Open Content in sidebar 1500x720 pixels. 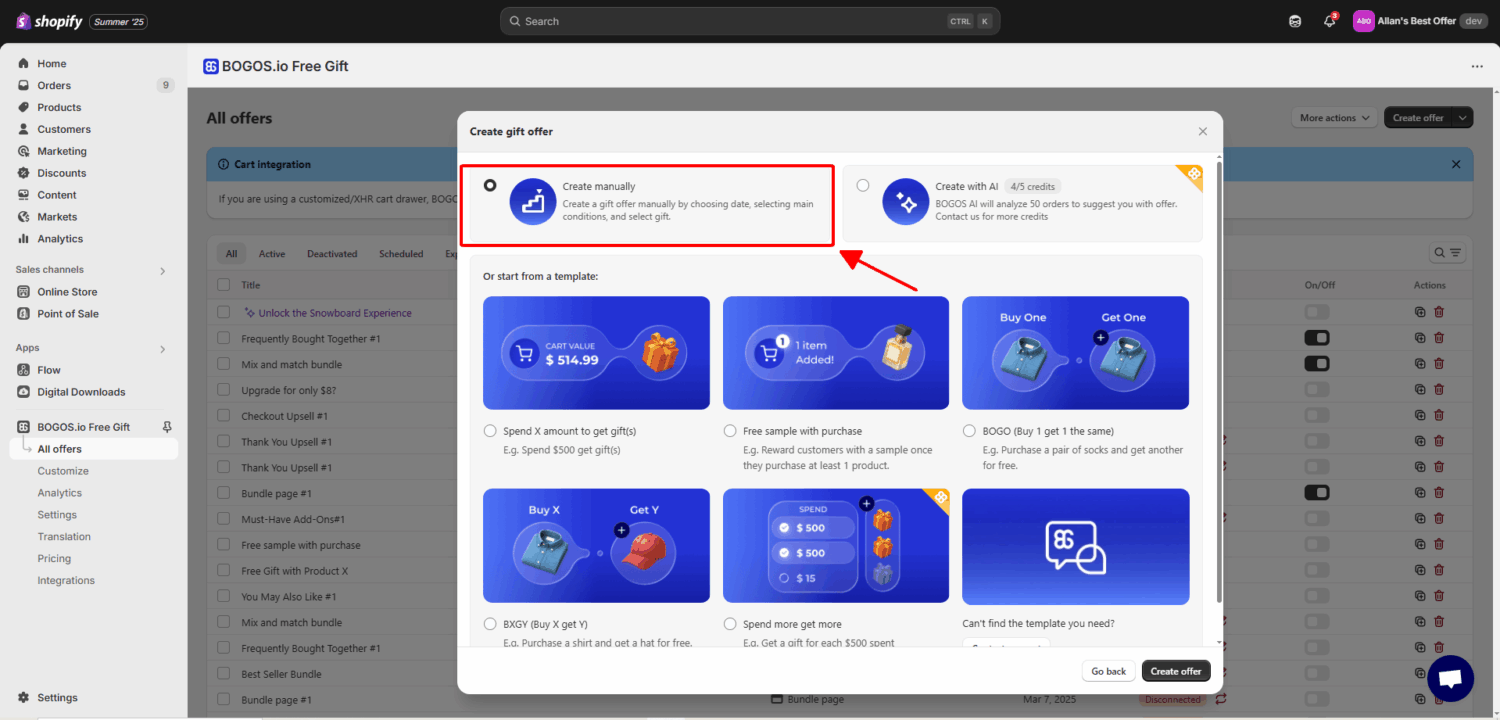tap(57, 196)
